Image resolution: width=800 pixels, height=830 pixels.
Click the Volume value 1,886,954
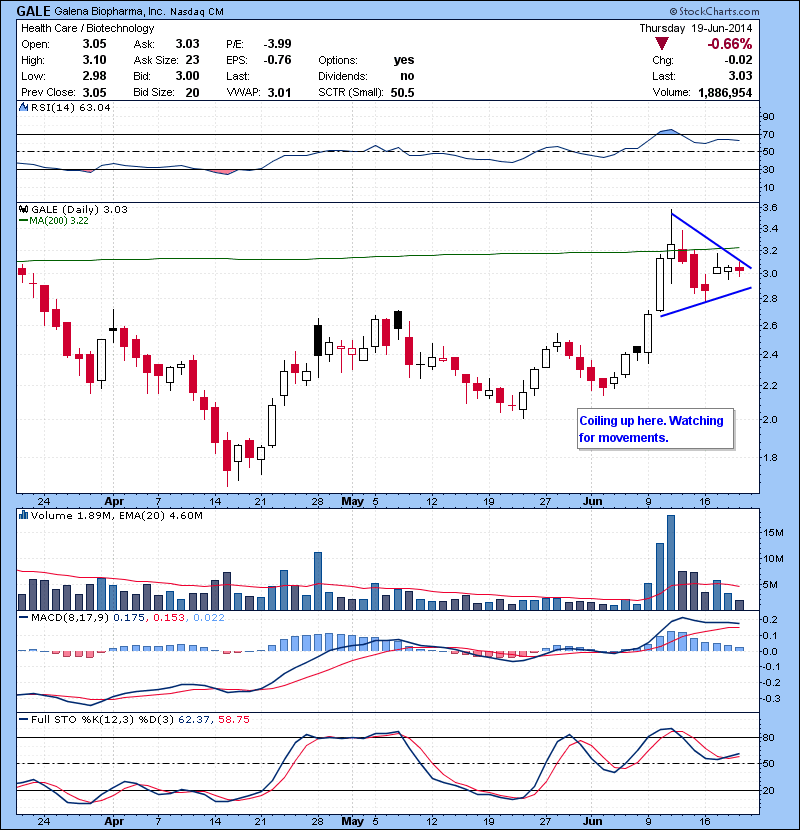(x=725, y=93)
